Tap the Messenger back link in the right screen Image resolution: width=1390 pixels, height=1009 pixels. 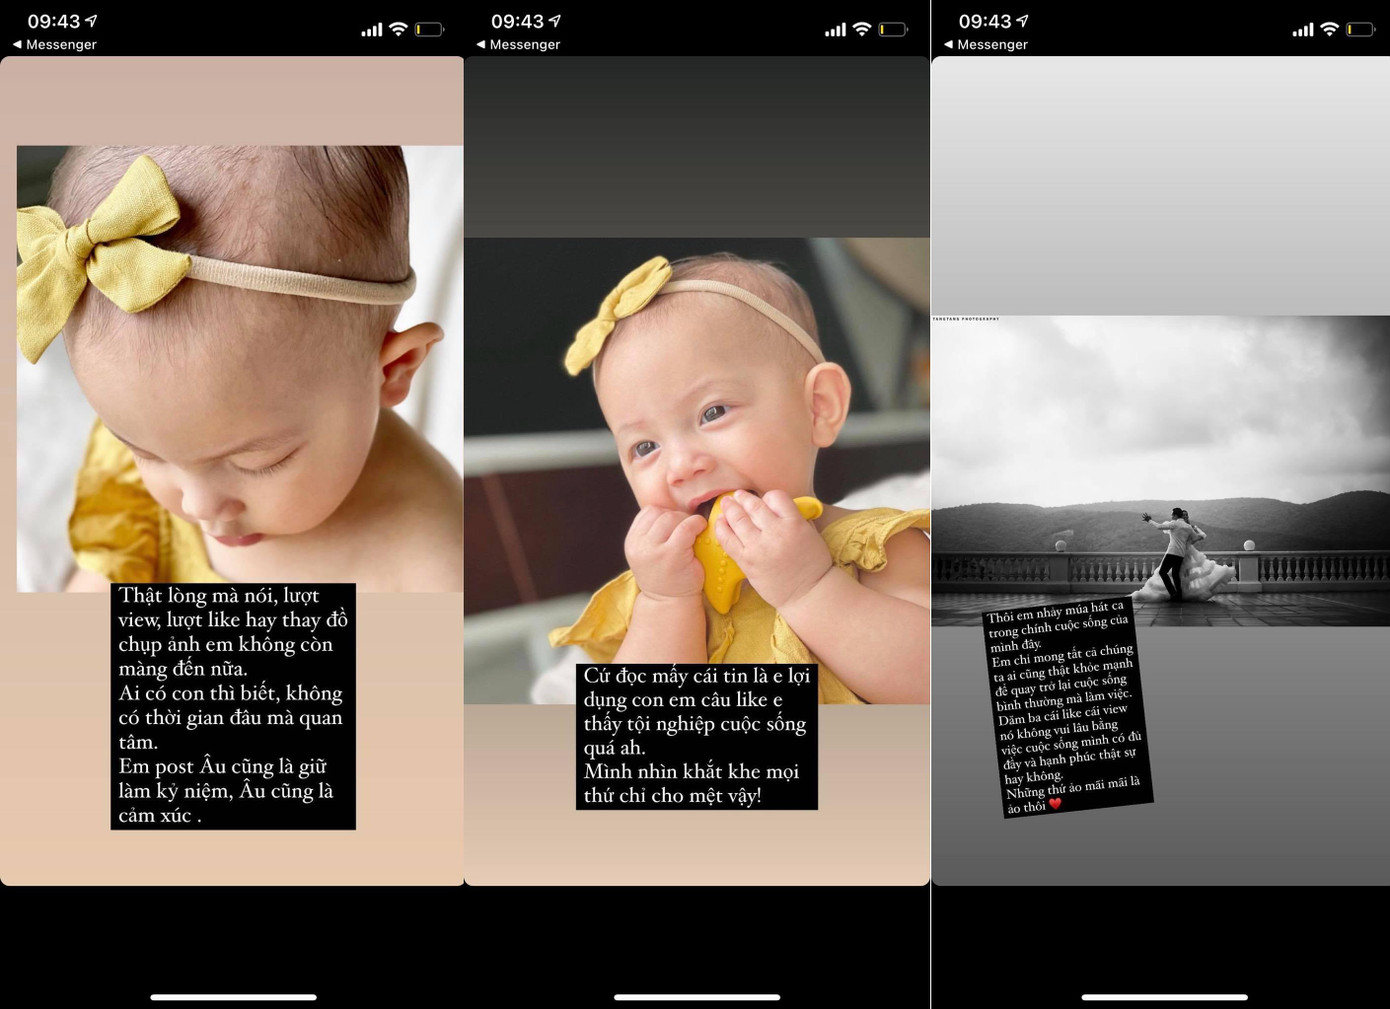click(986, 45)
